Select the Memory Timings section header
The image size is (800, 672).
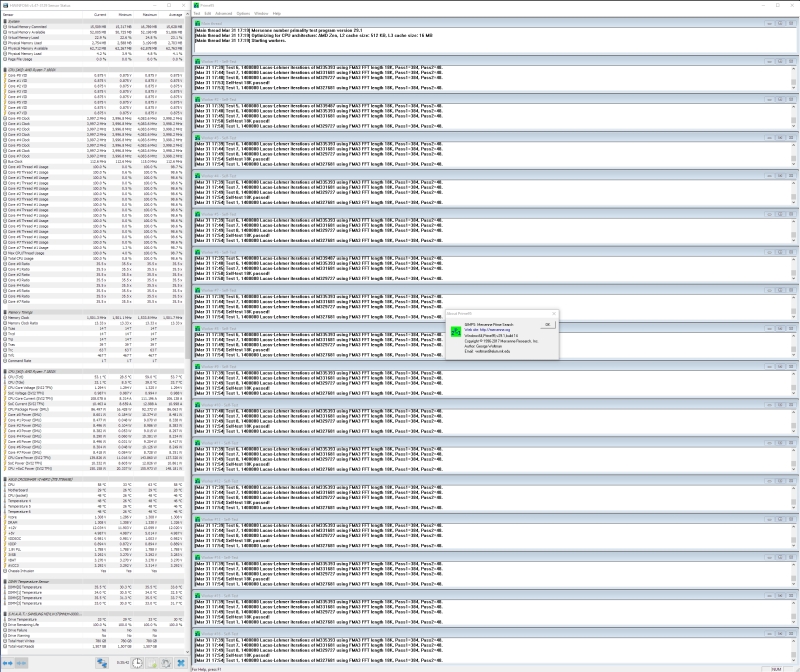pos(22,310)
